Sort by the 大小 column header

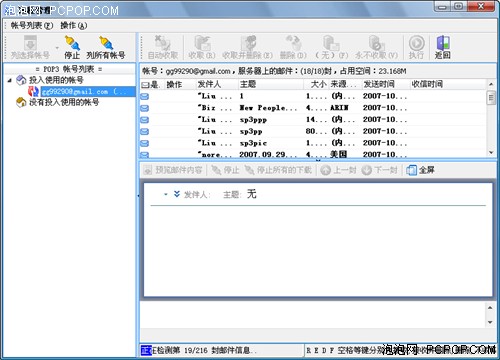[317, 84]
